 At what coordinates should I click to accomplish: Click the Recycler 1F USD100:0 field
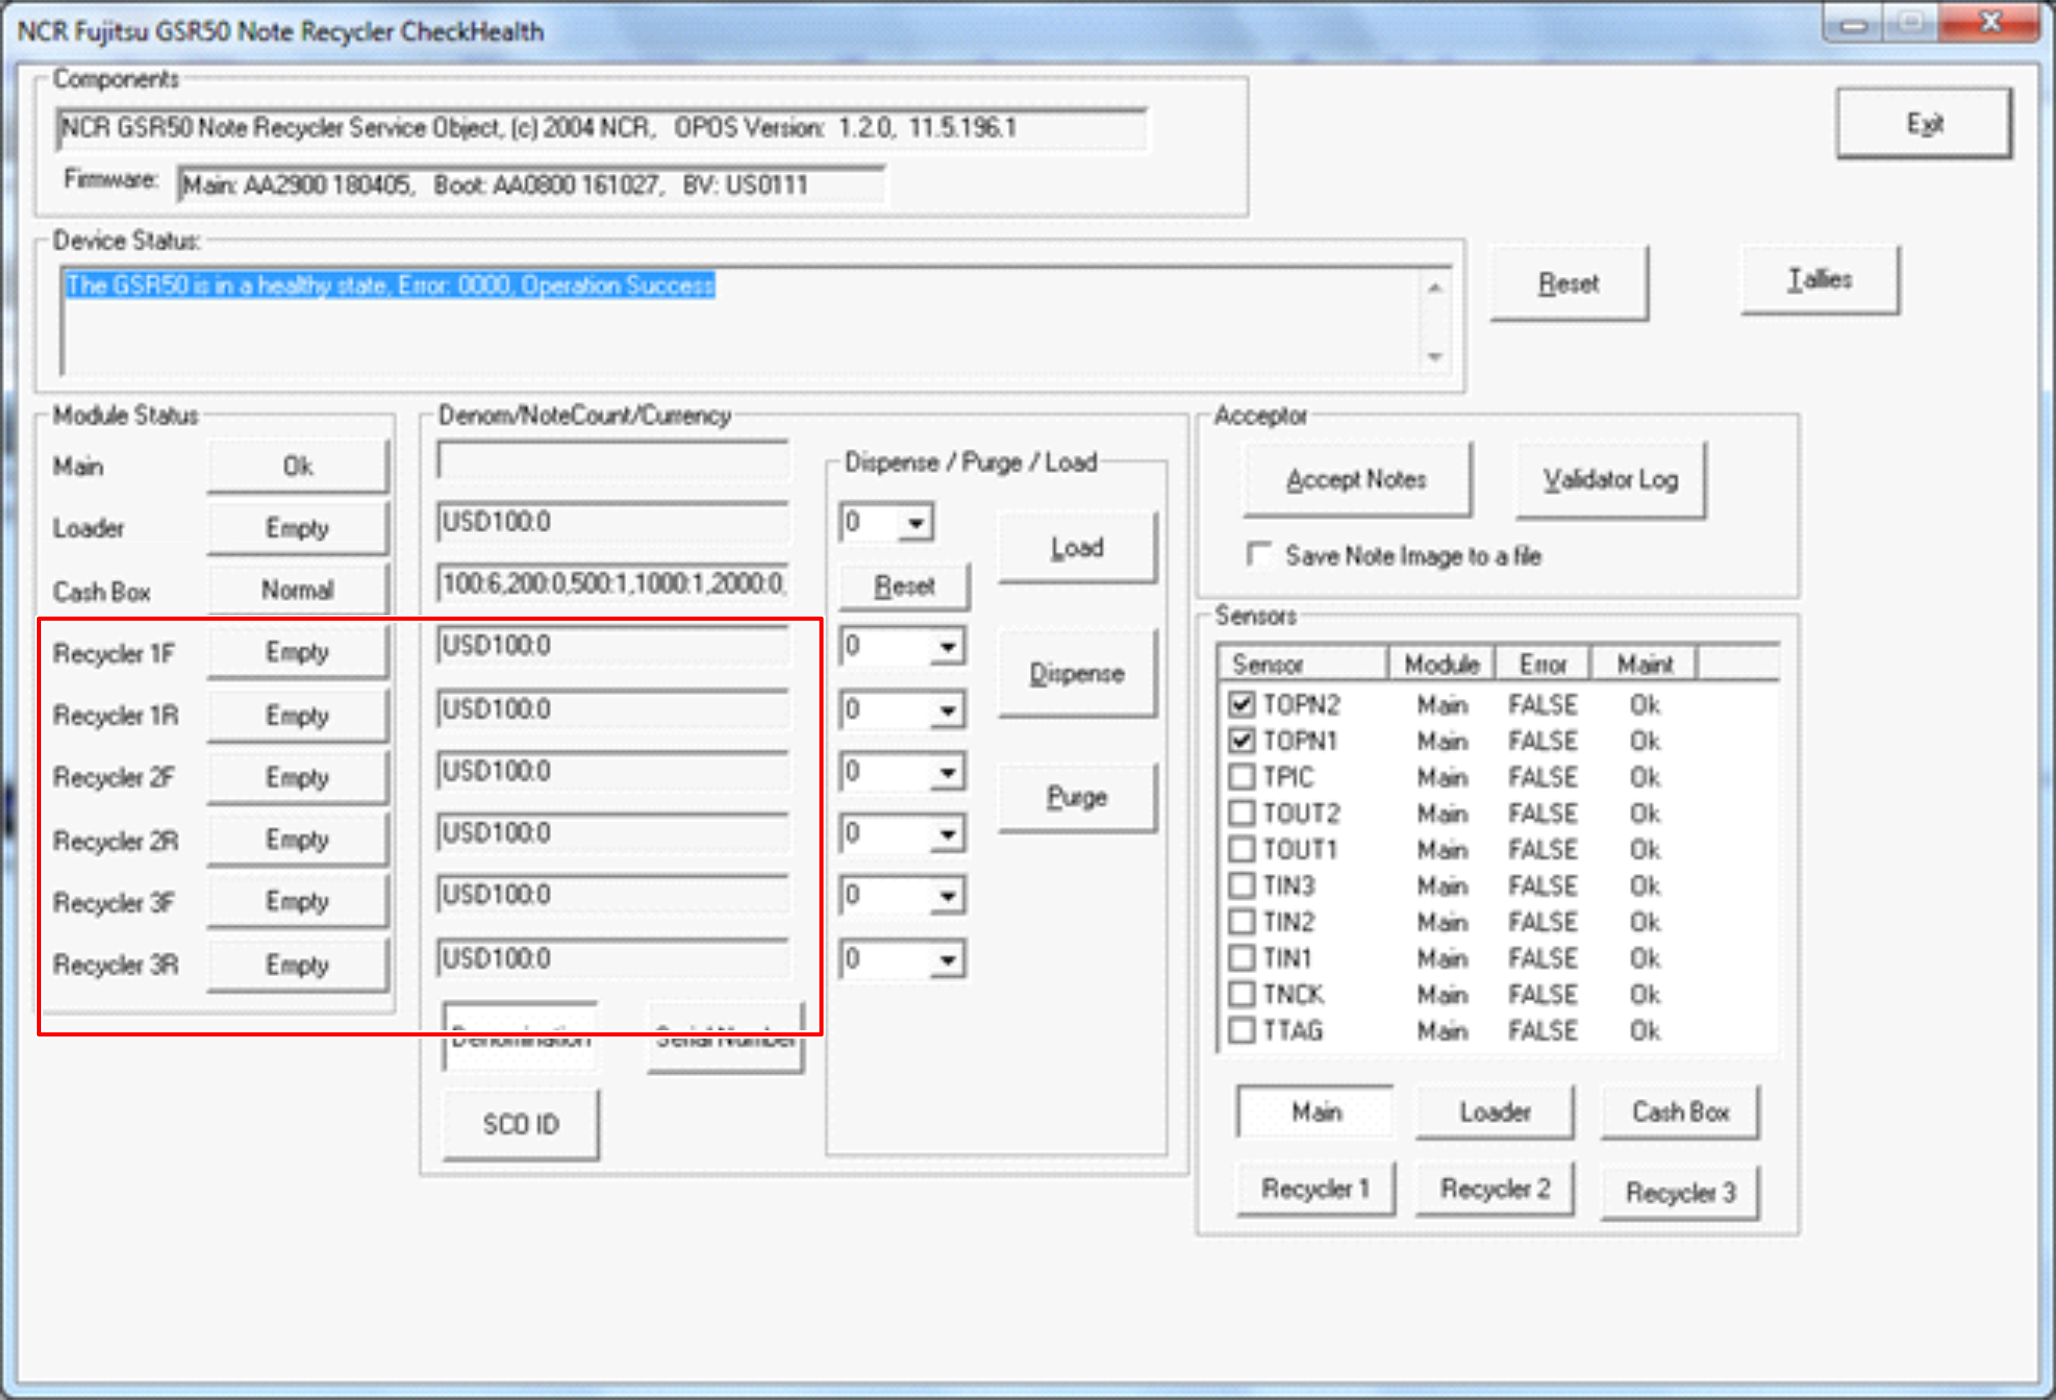[x=613, y=646]
